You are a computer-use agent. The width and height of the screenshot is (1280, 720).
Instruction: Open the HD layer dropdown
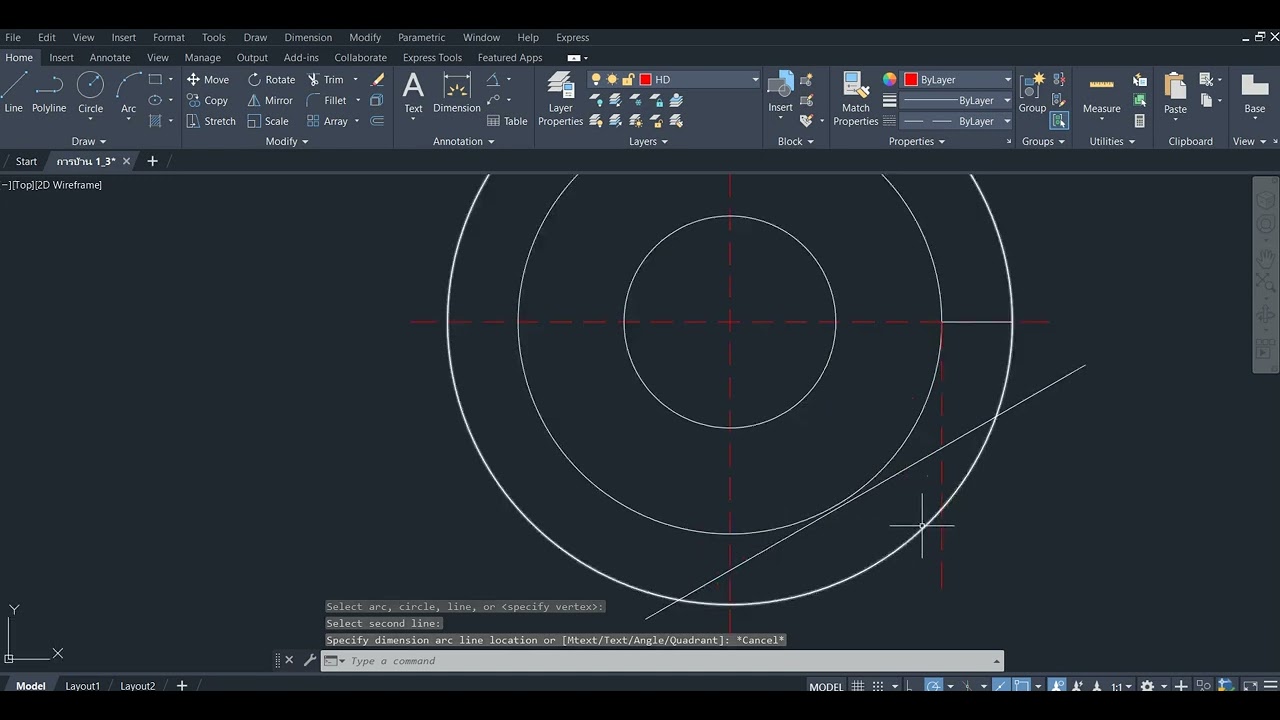pos(755,79)
